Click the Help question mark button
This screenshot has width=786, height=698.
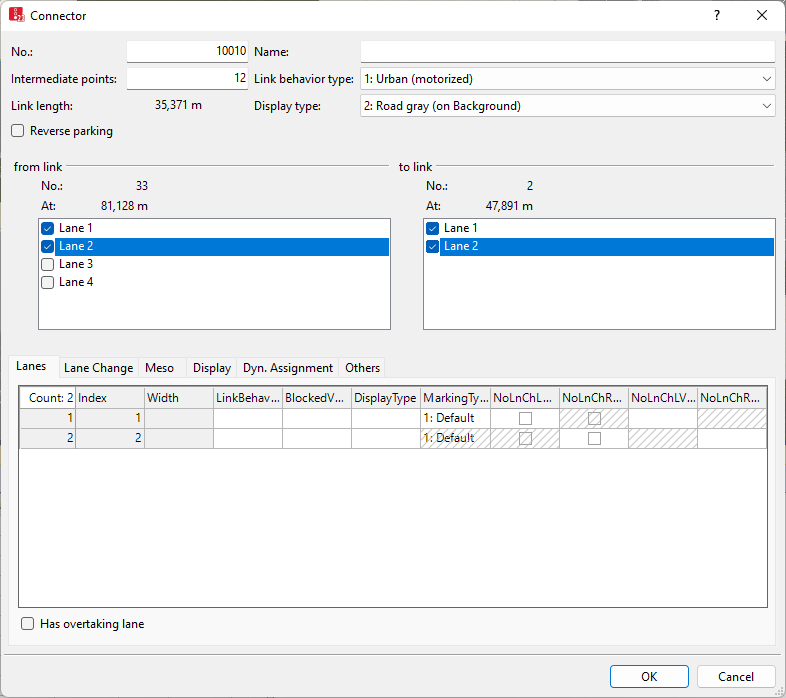716,16
